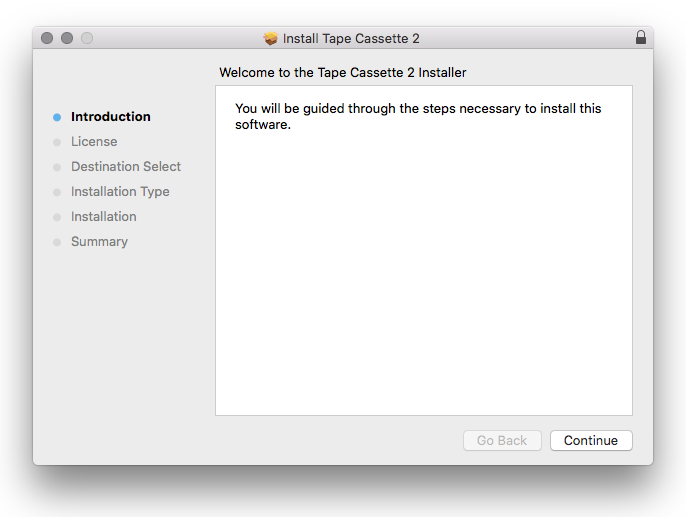Select the License step label
The width and height of the screenshot is (686, 517).
(94, 142)
